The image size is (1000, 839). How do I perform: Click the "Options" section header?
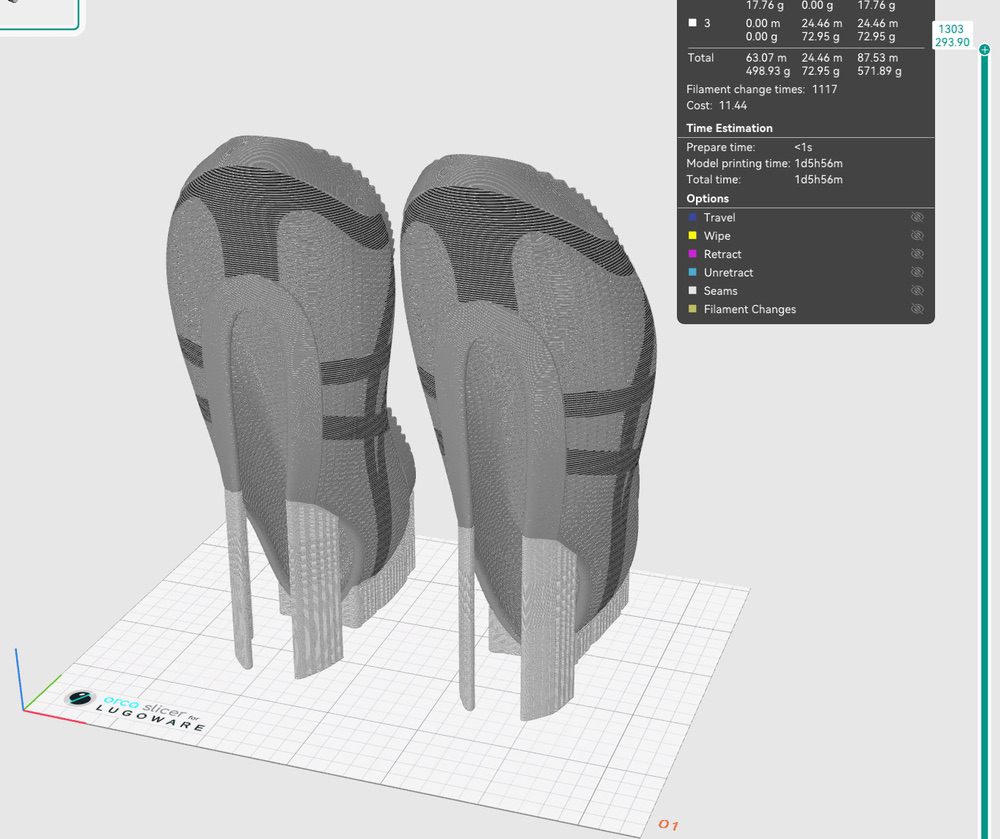pos(707,198)
